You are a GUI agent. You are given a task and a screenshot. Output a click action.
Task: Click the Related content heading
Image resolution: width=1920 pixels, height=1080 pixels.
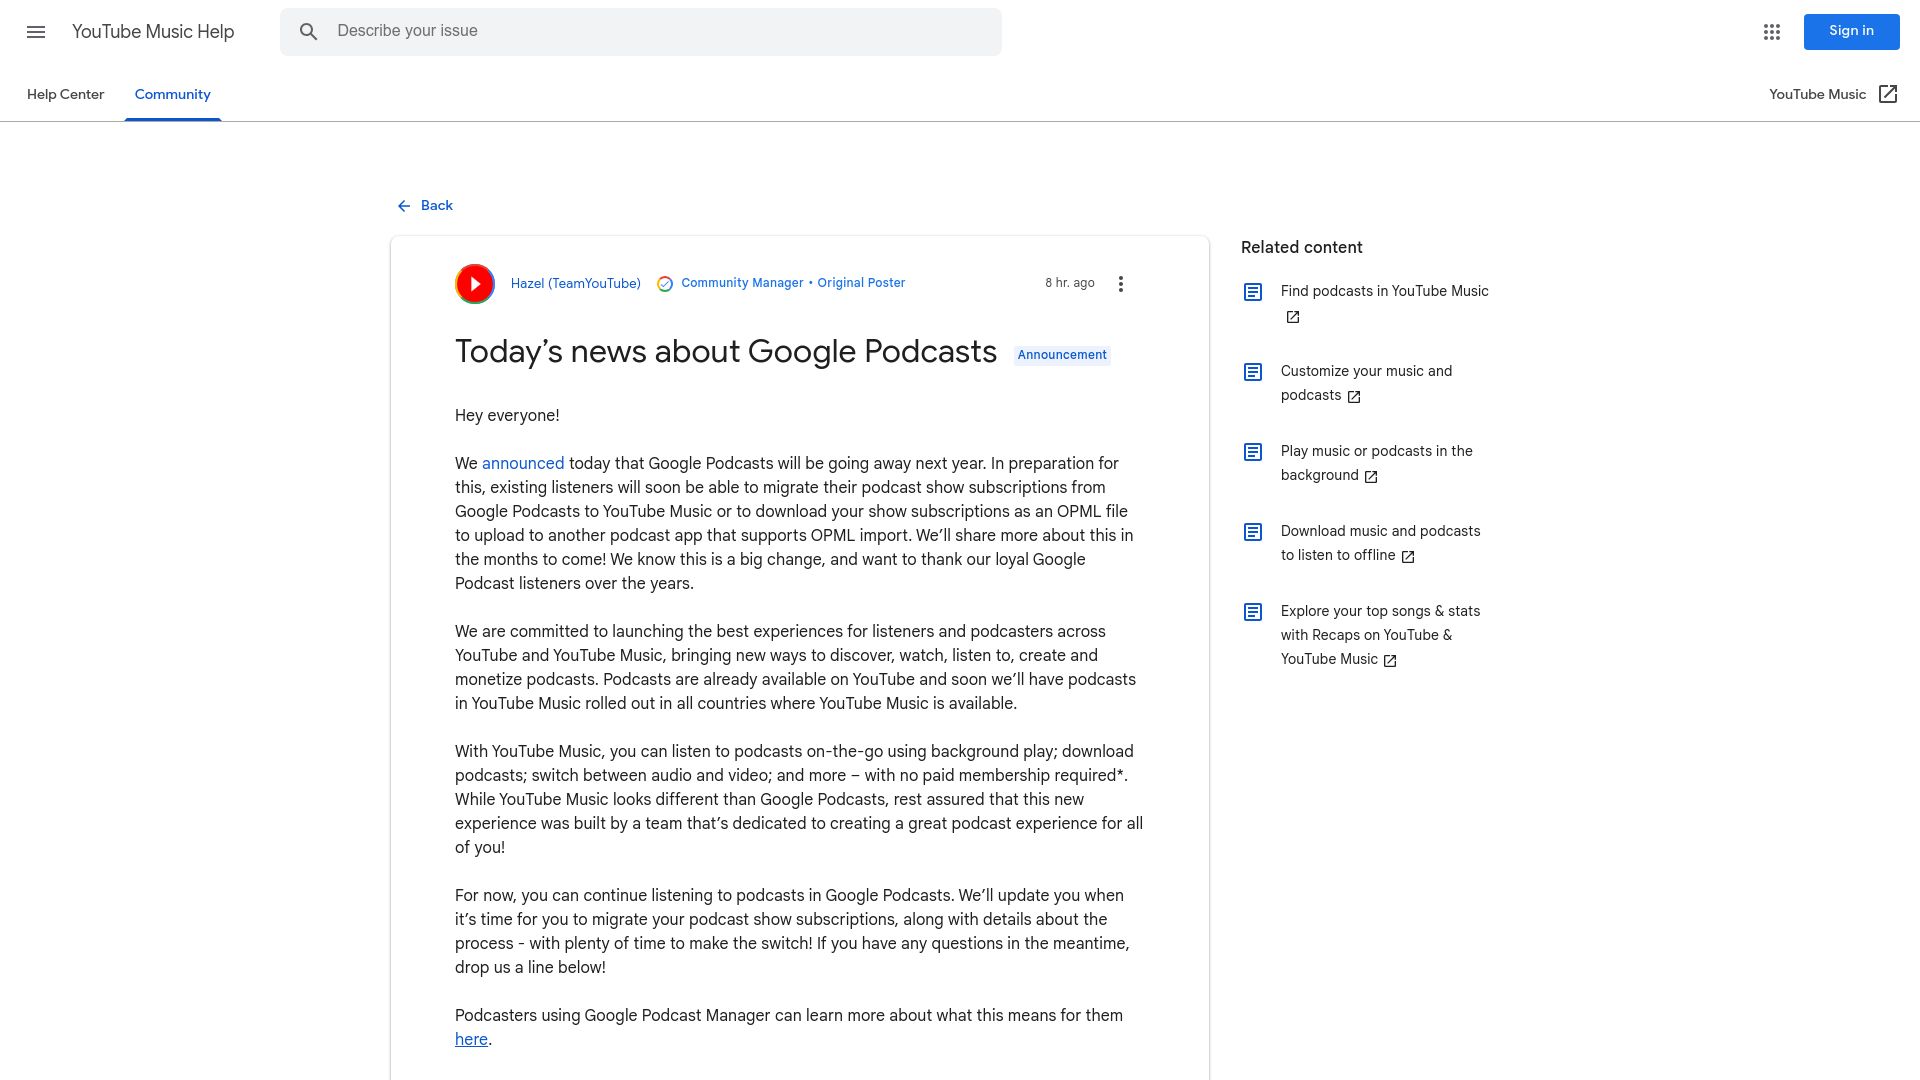pos(1301,248)
